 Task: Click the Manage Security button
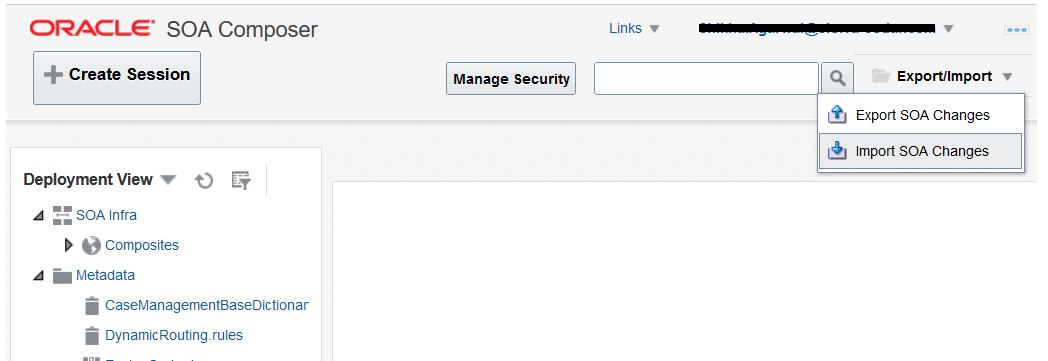[x=511, y=79]
